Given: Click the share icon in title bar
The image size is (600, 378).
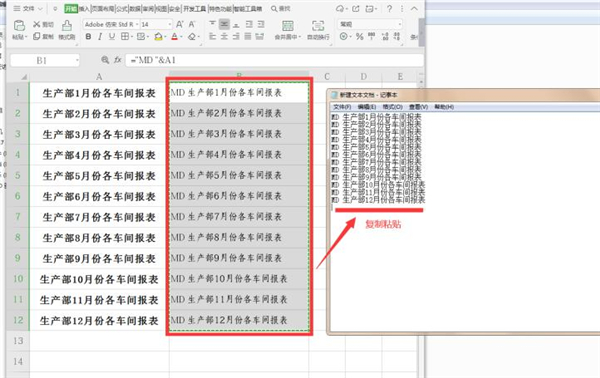Looking at the screenshot, I should 356,8.
